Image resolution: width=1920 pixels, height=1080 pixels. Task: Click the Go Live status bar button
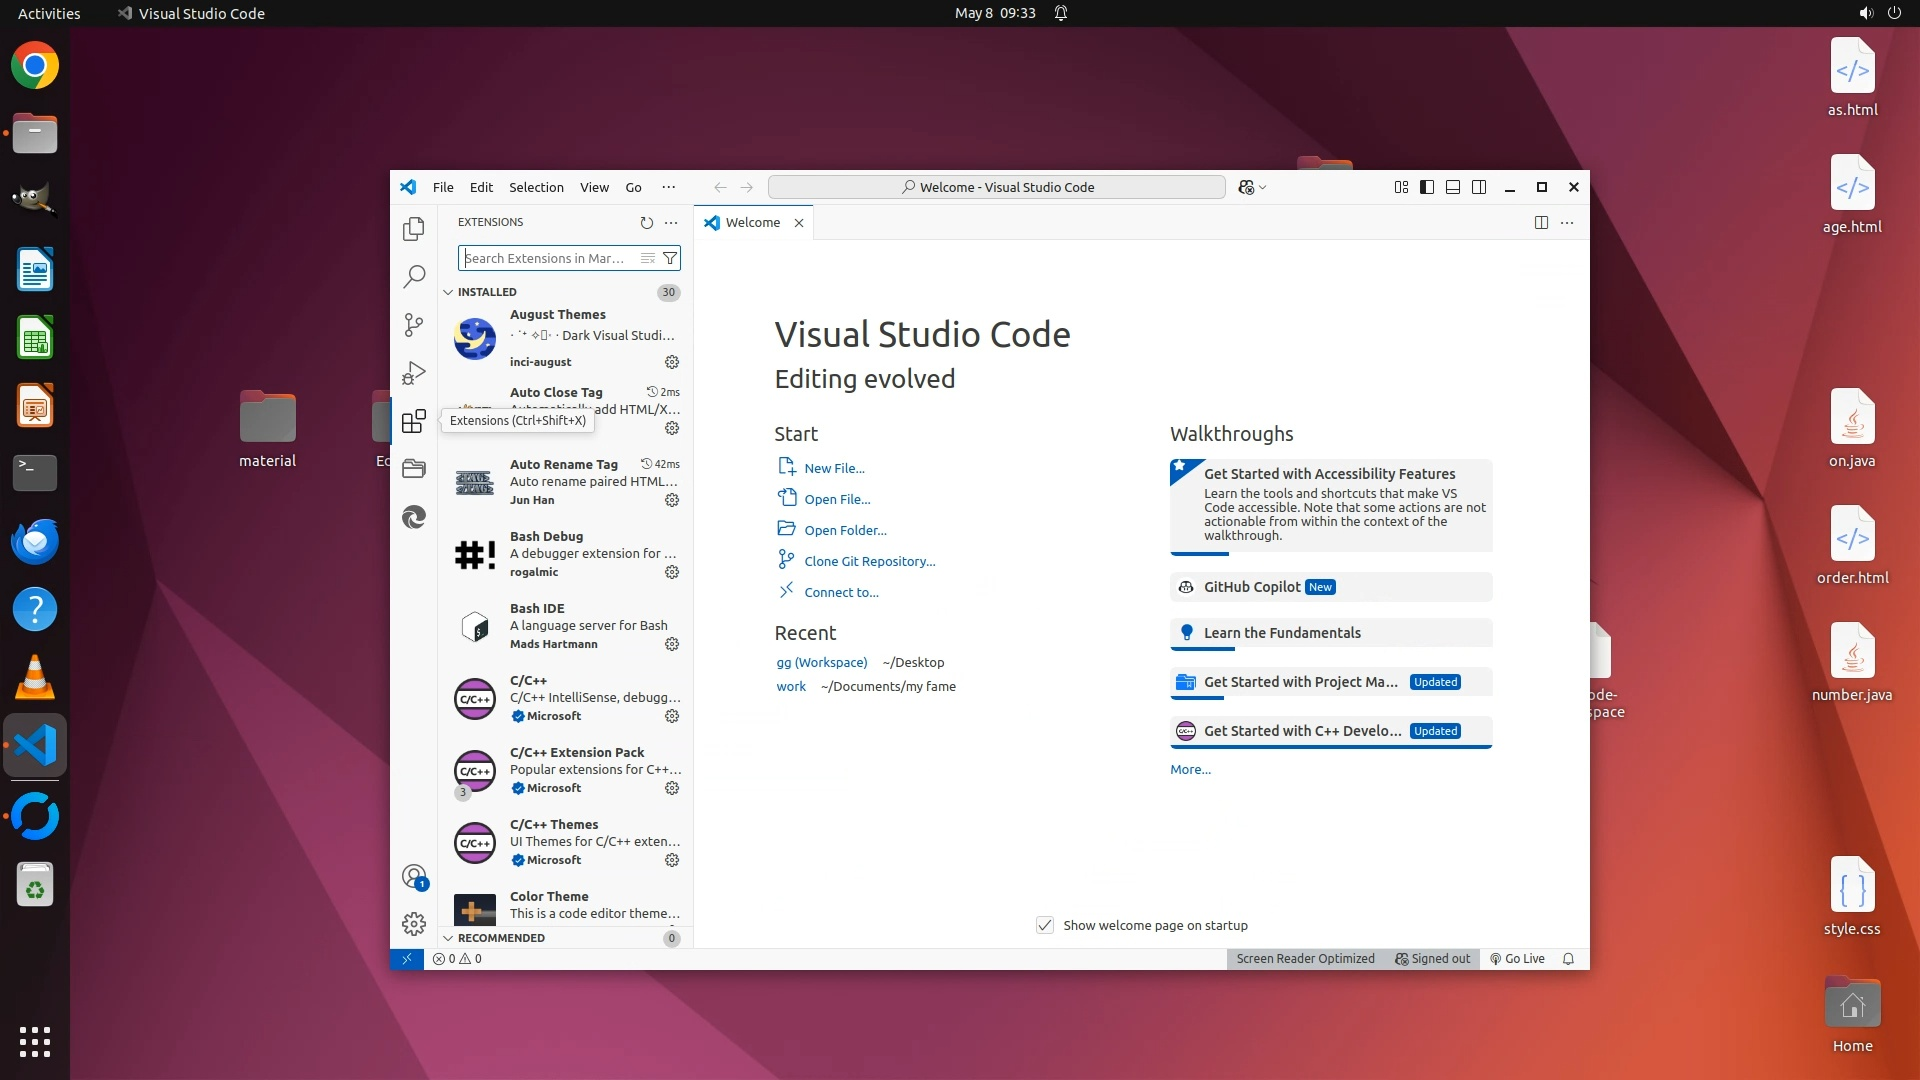[1517, 959]
